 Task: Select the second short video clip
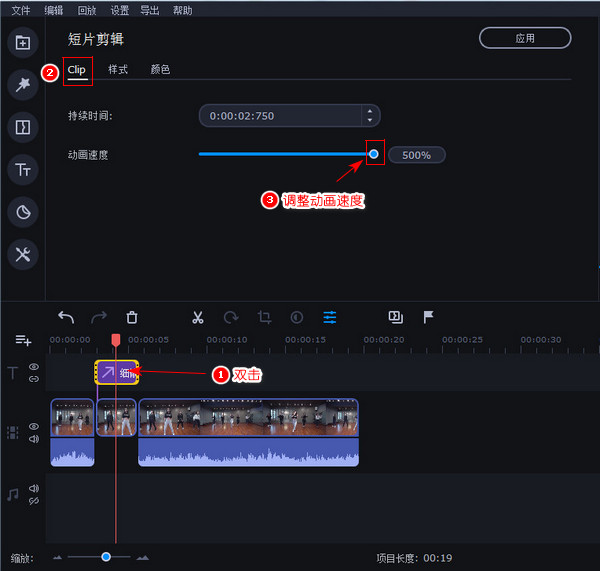click(117, 417)
